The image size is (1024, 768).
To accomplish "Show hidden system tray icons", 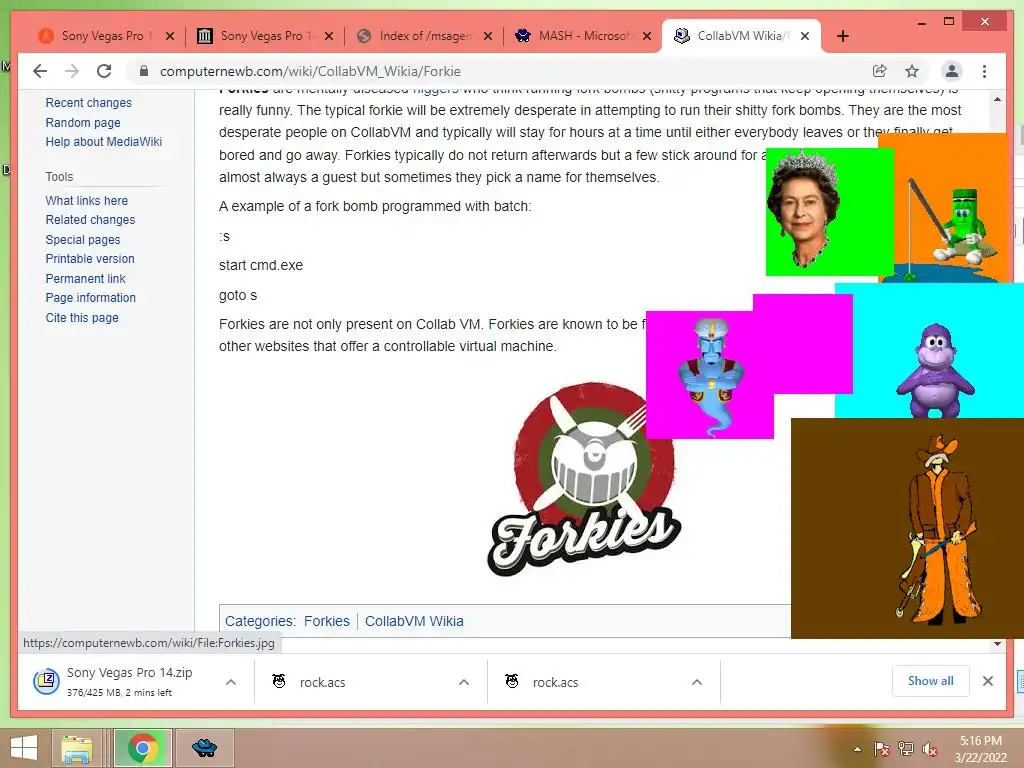I will (857, 749).
